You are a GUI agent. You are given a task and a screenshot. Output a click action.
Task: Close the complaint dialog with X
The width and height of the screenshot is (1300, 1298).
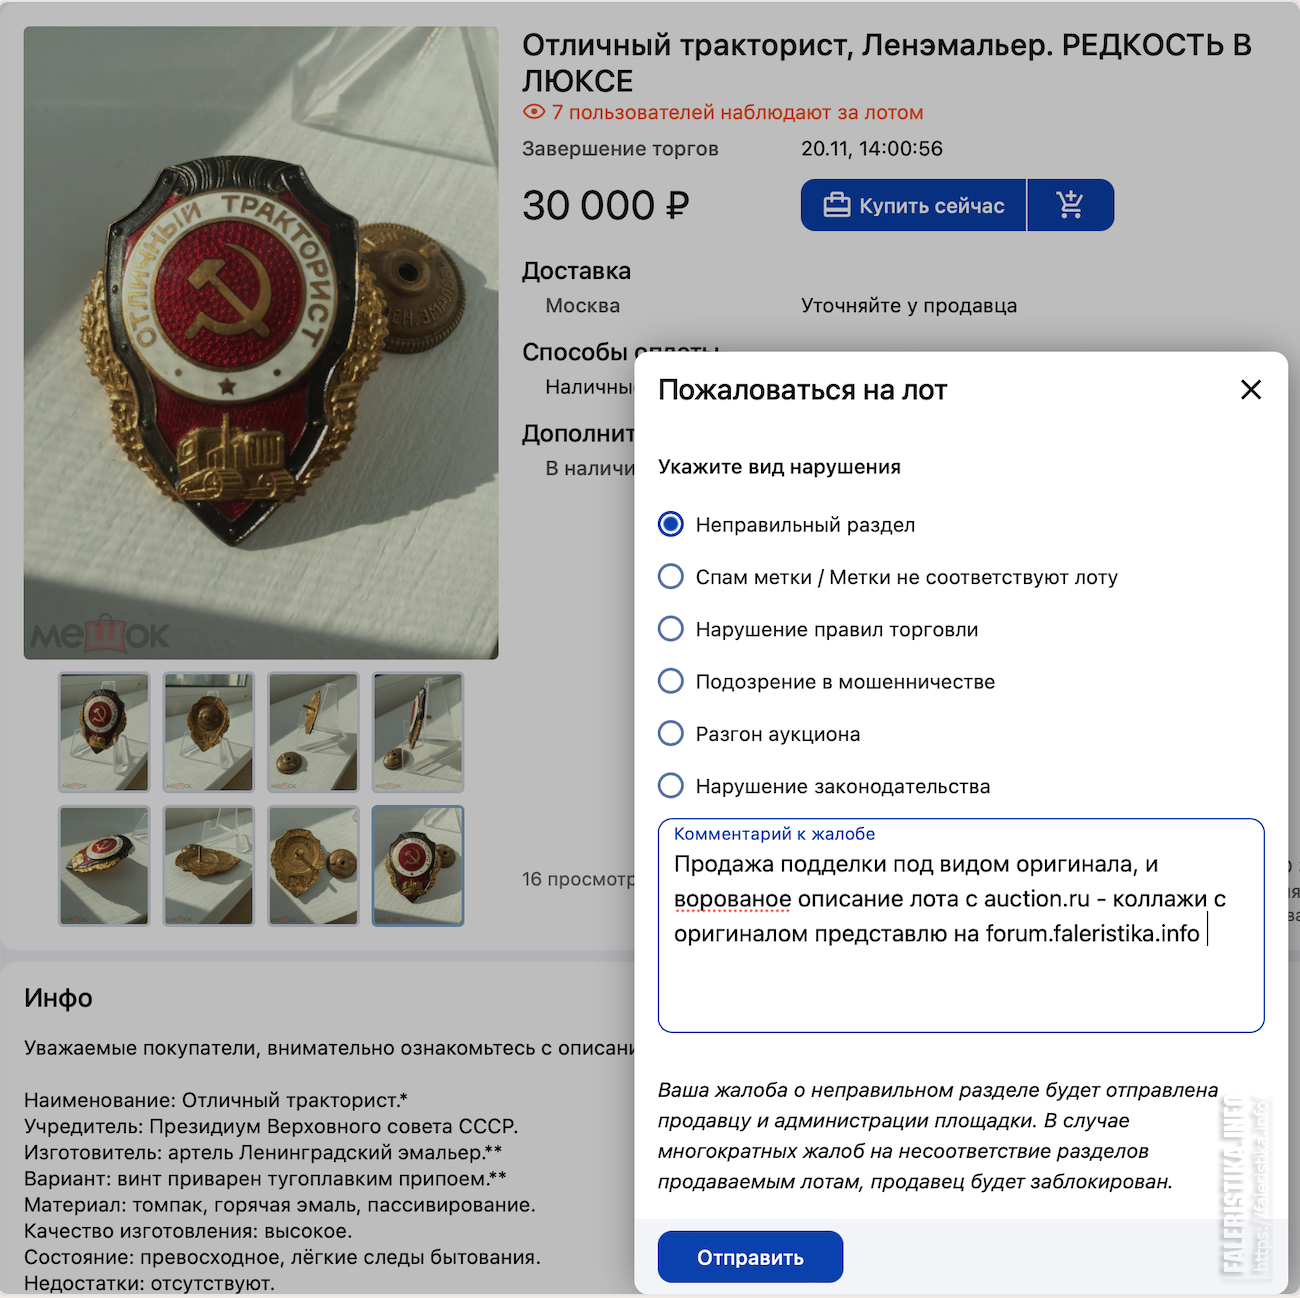point(1251,390)
